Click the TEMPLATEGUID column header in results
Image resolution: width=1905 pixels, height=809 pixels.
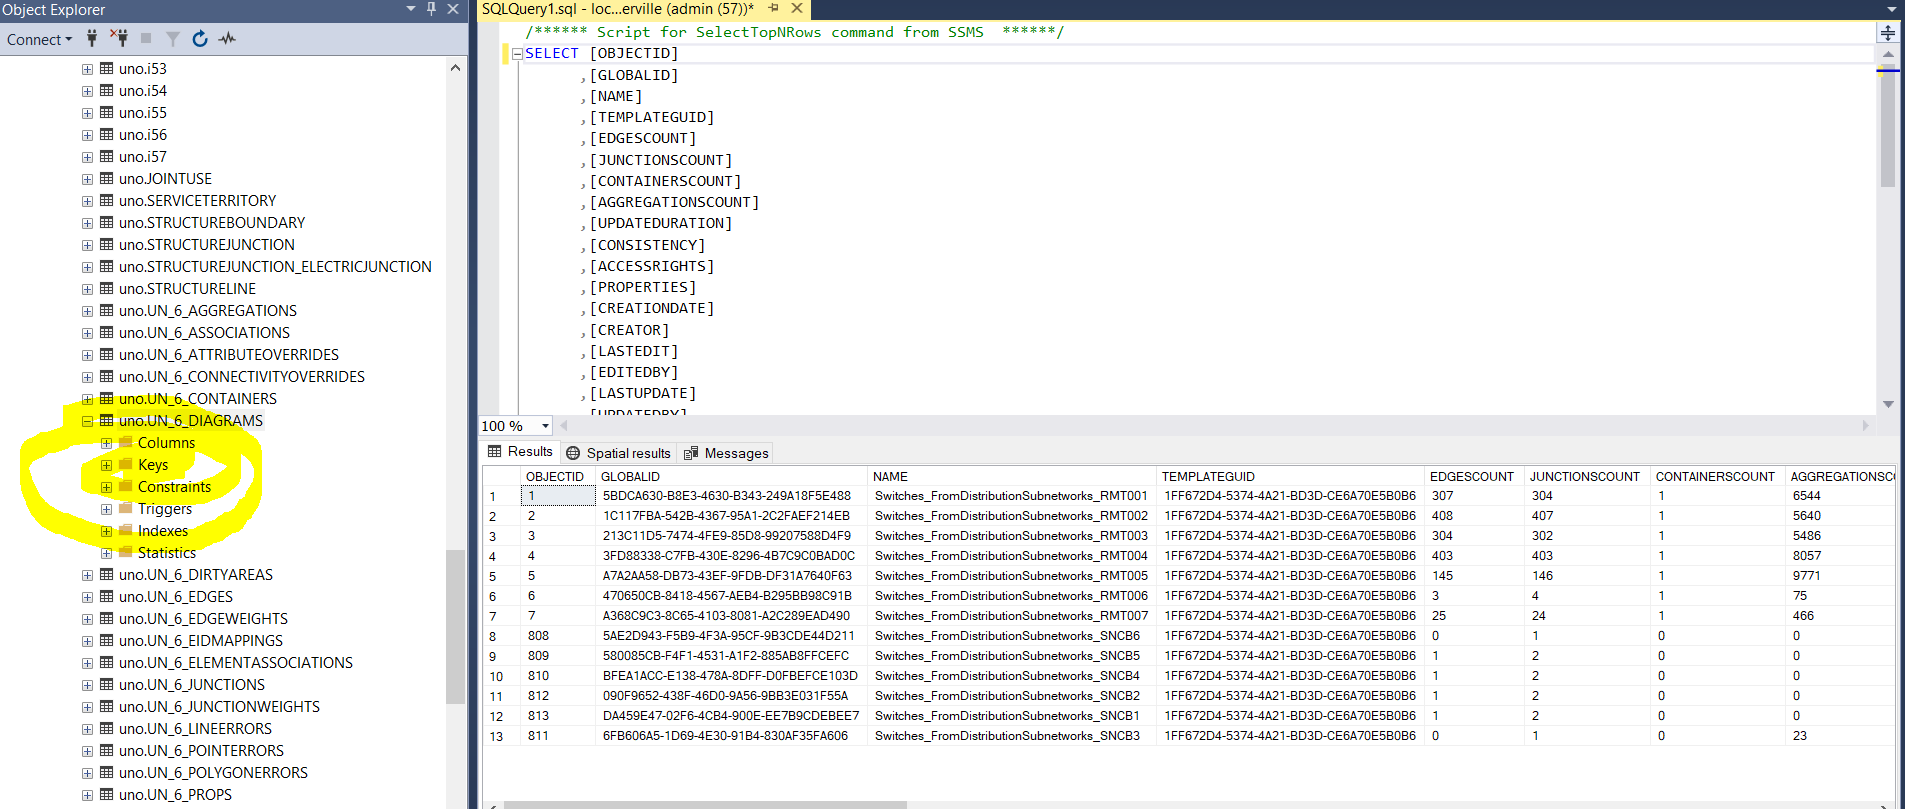point(1291,477)
